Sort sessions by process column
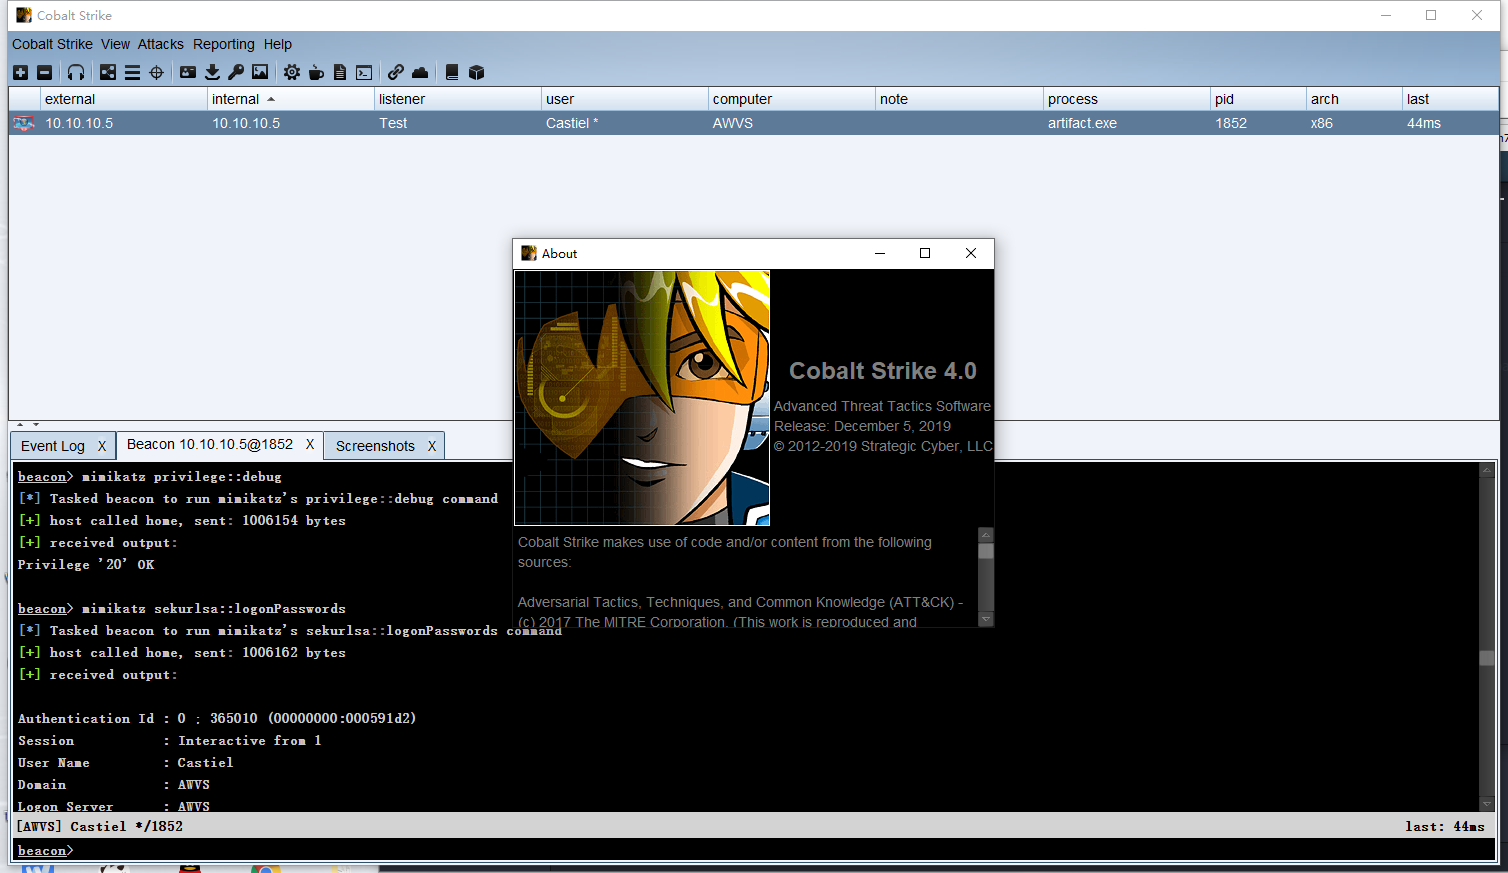1508x873 pixels. pyautogui.click(x=1126, y=99)
